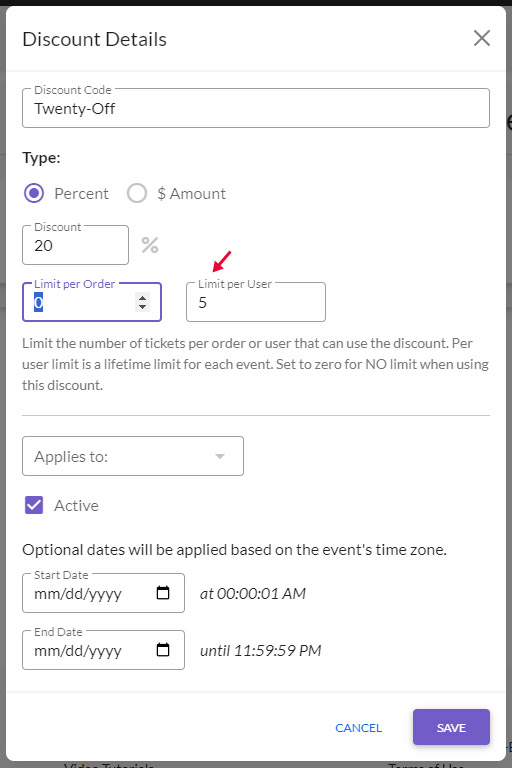
Task: Save the discount details
Action: (451, 727)
